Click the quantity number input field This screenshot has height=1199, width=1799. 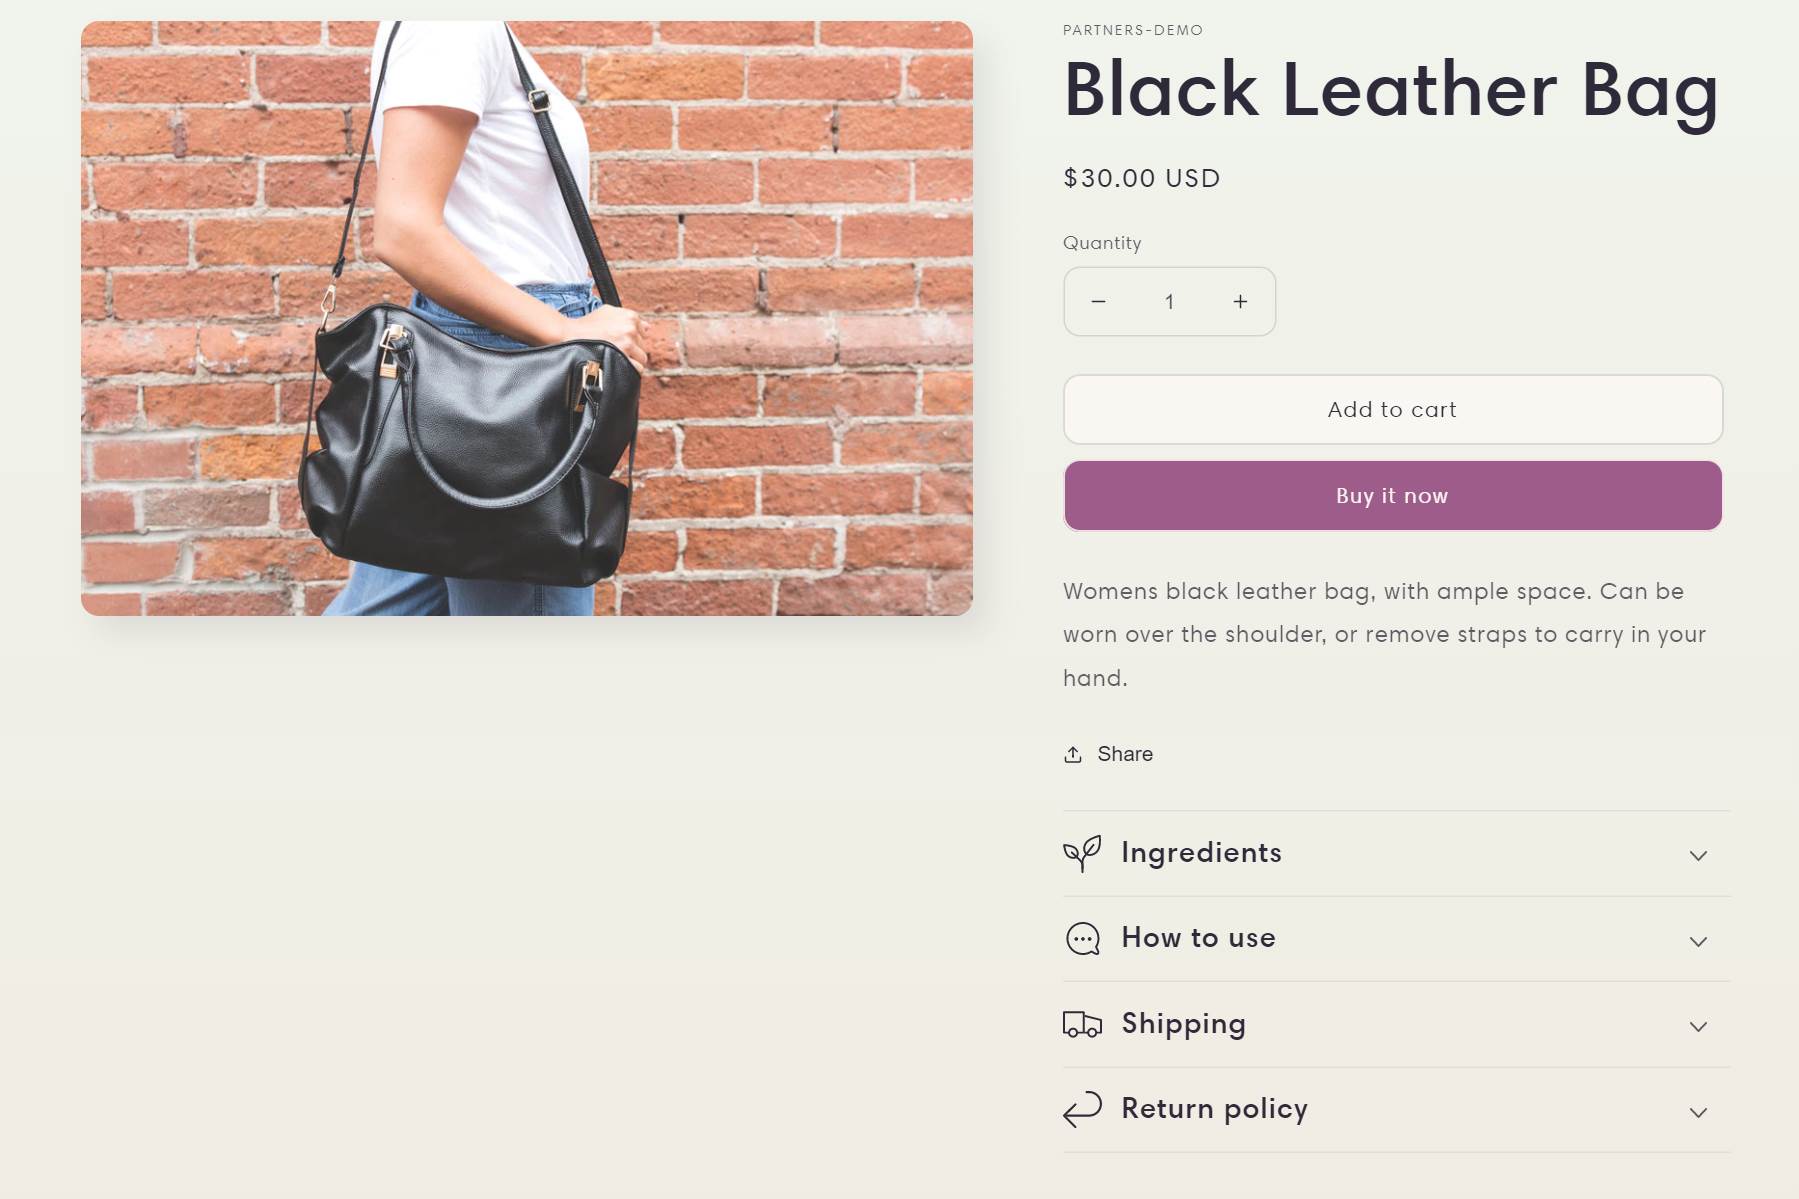[1169, 302]
